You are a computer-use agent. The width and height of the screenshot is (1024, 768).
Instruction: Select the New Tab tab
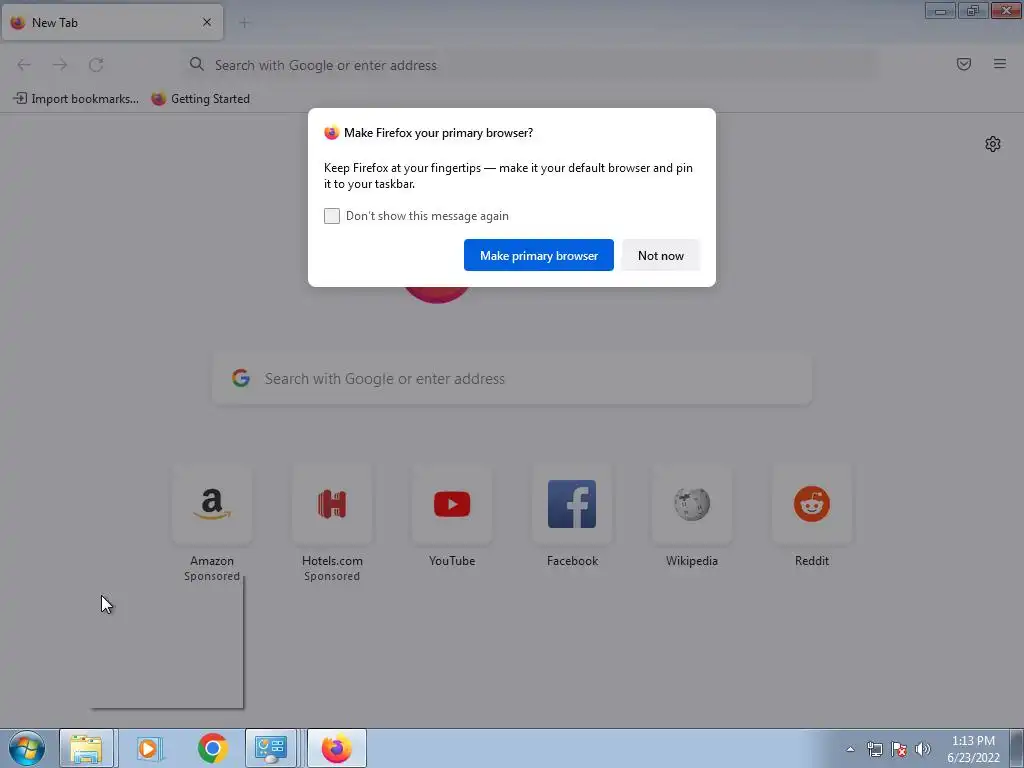coord(112,22)
